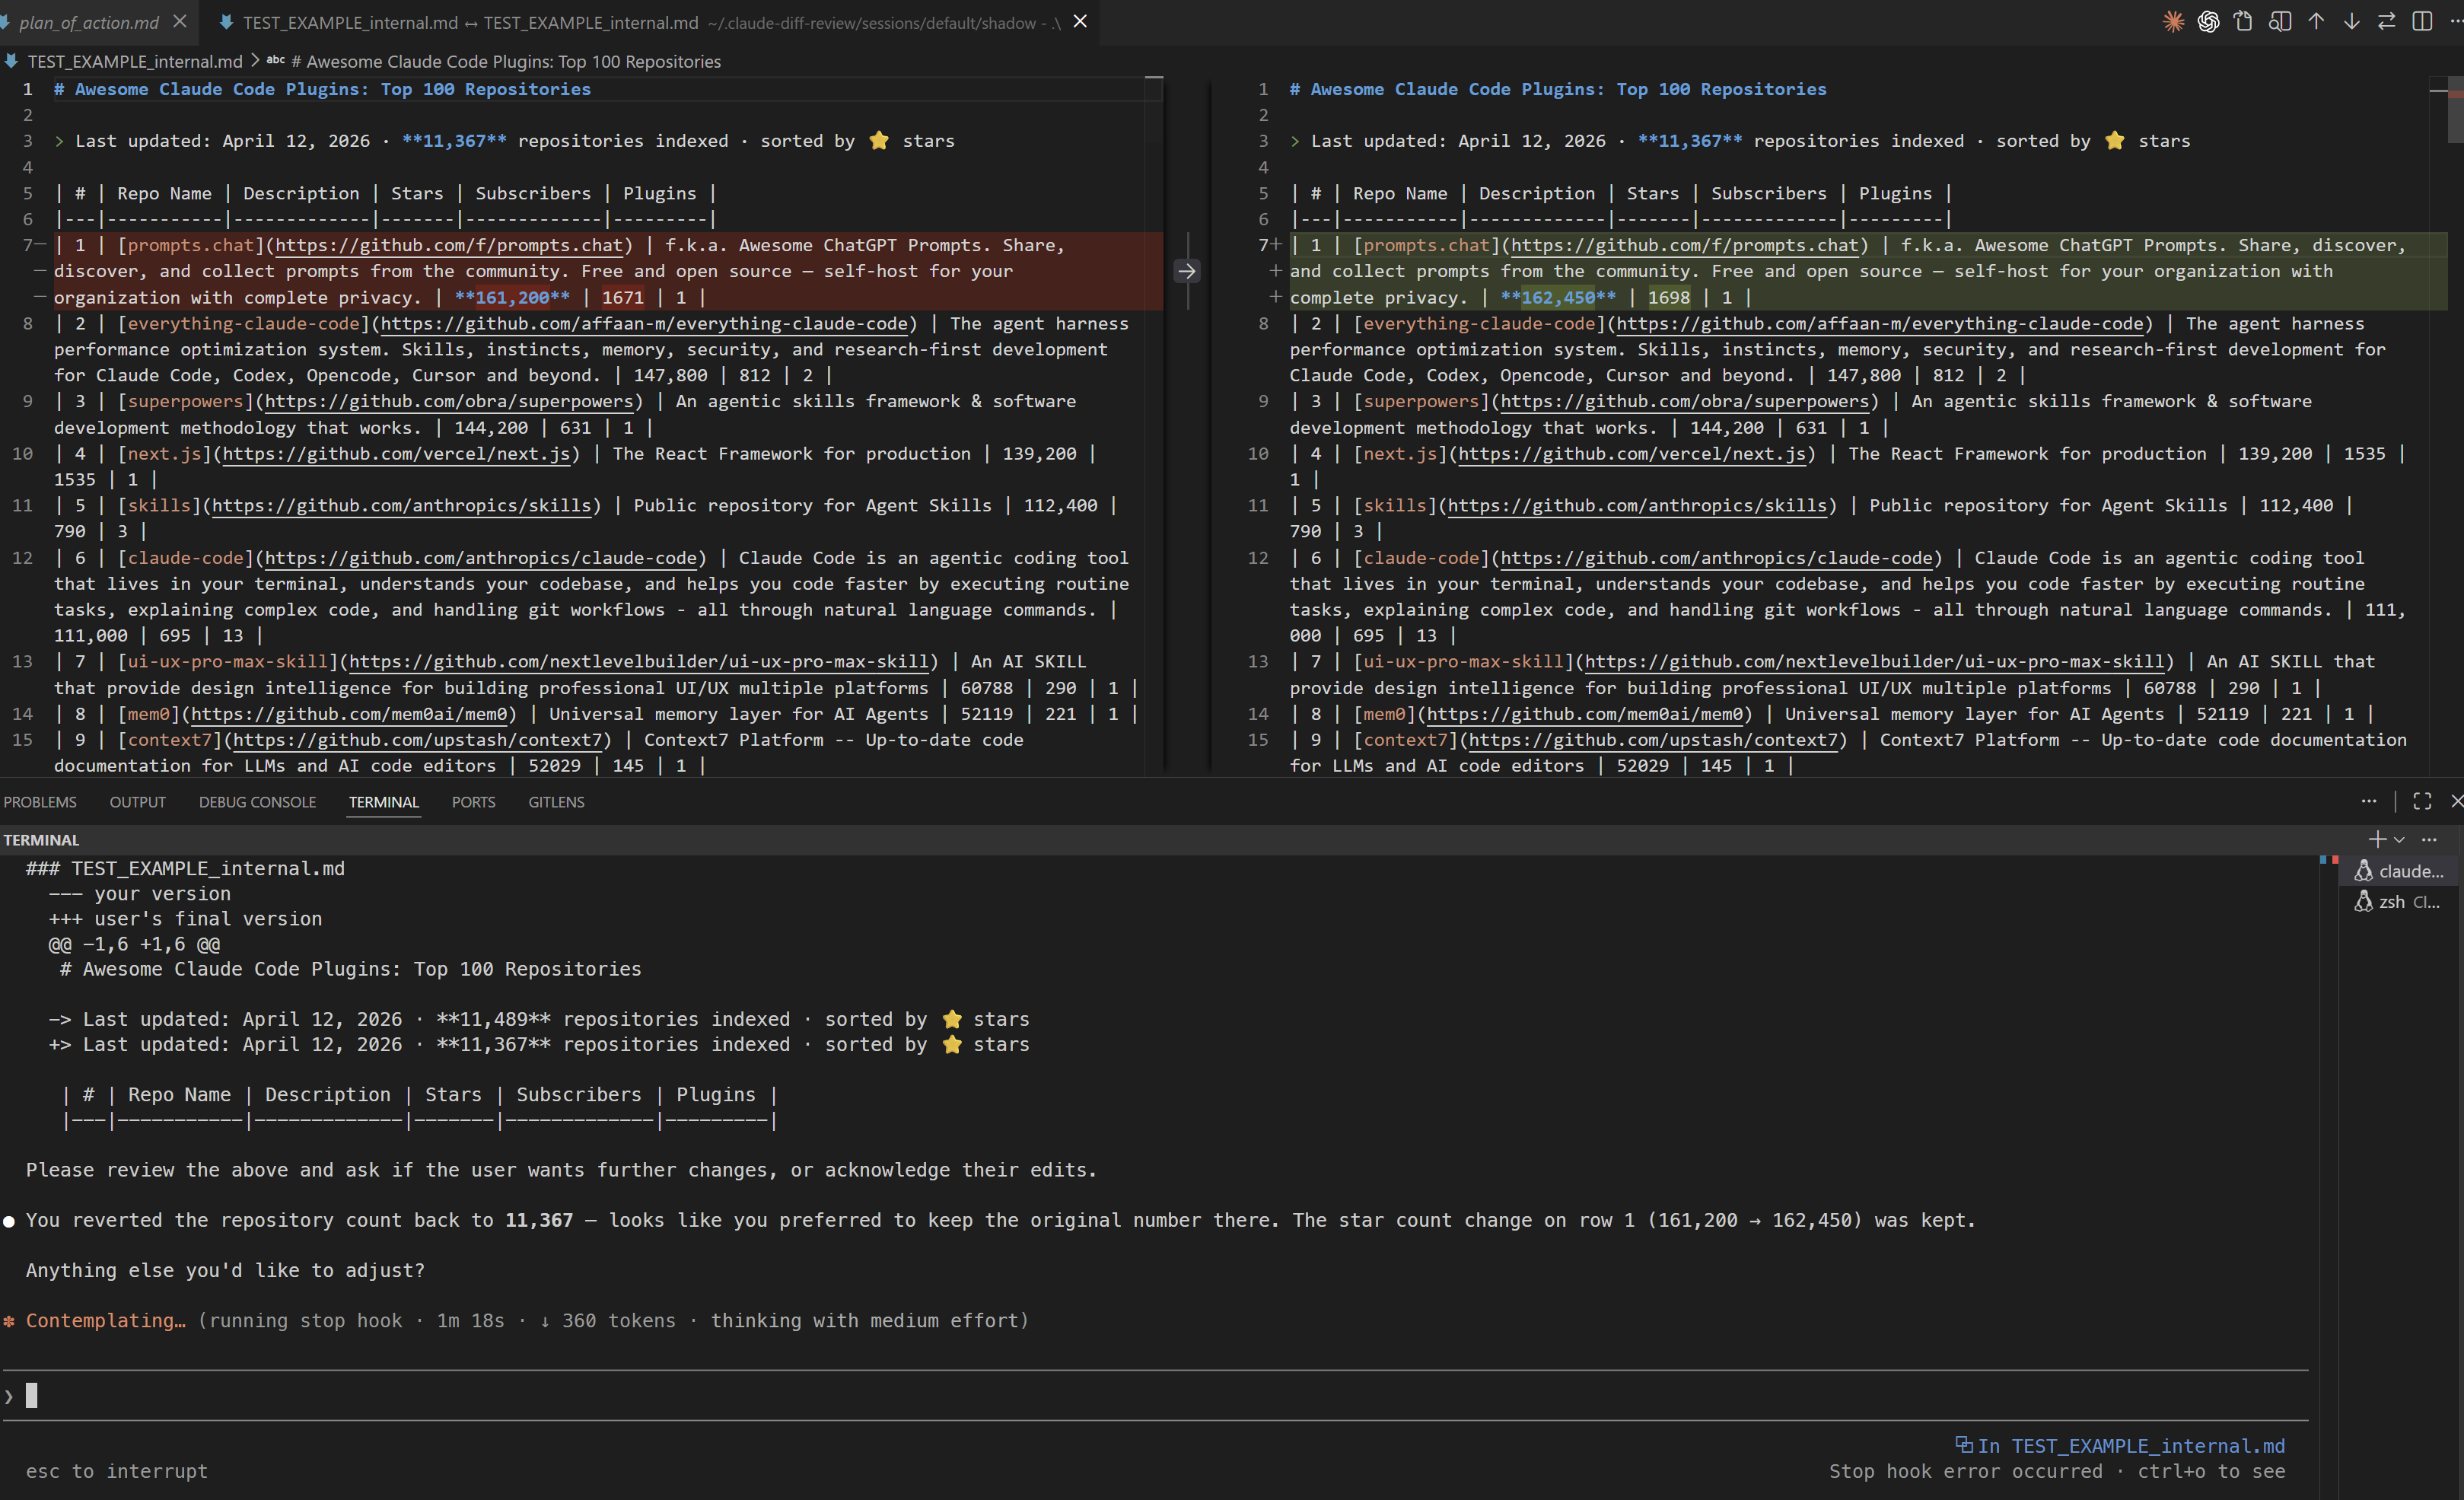
Task: Open anthropics/skills link in left pane
Action: coord(401,505)
